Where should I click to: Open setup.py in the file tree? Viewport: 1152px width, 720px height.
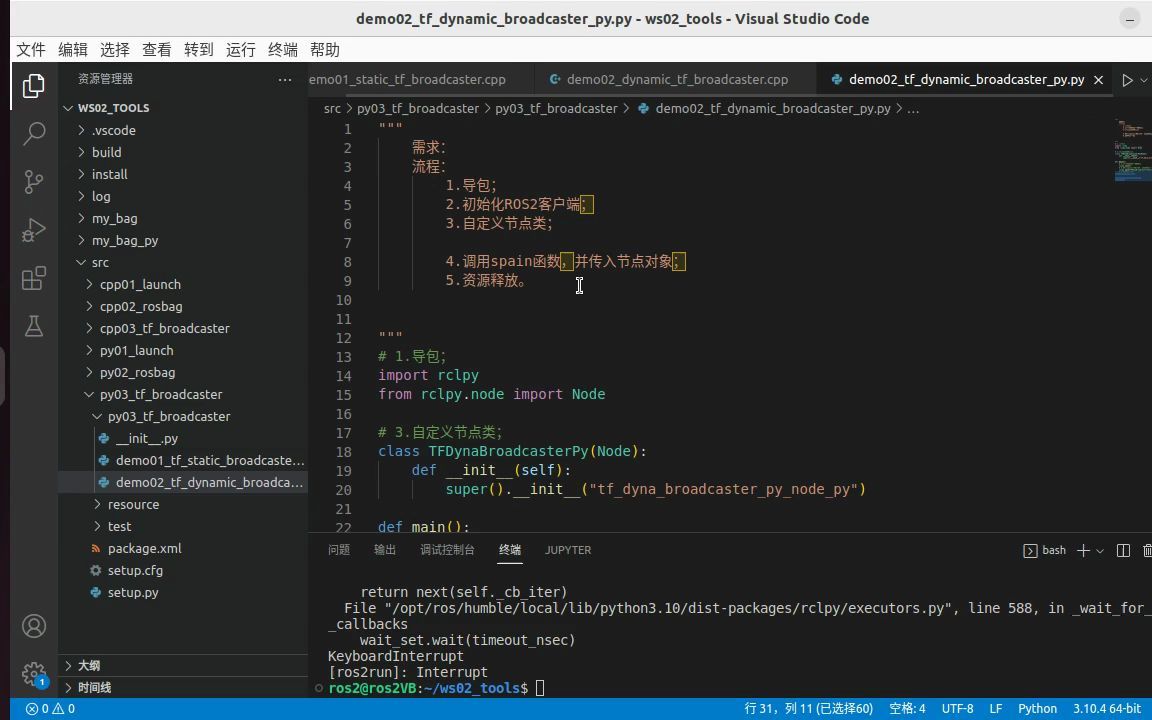click(x=133, y=592)
